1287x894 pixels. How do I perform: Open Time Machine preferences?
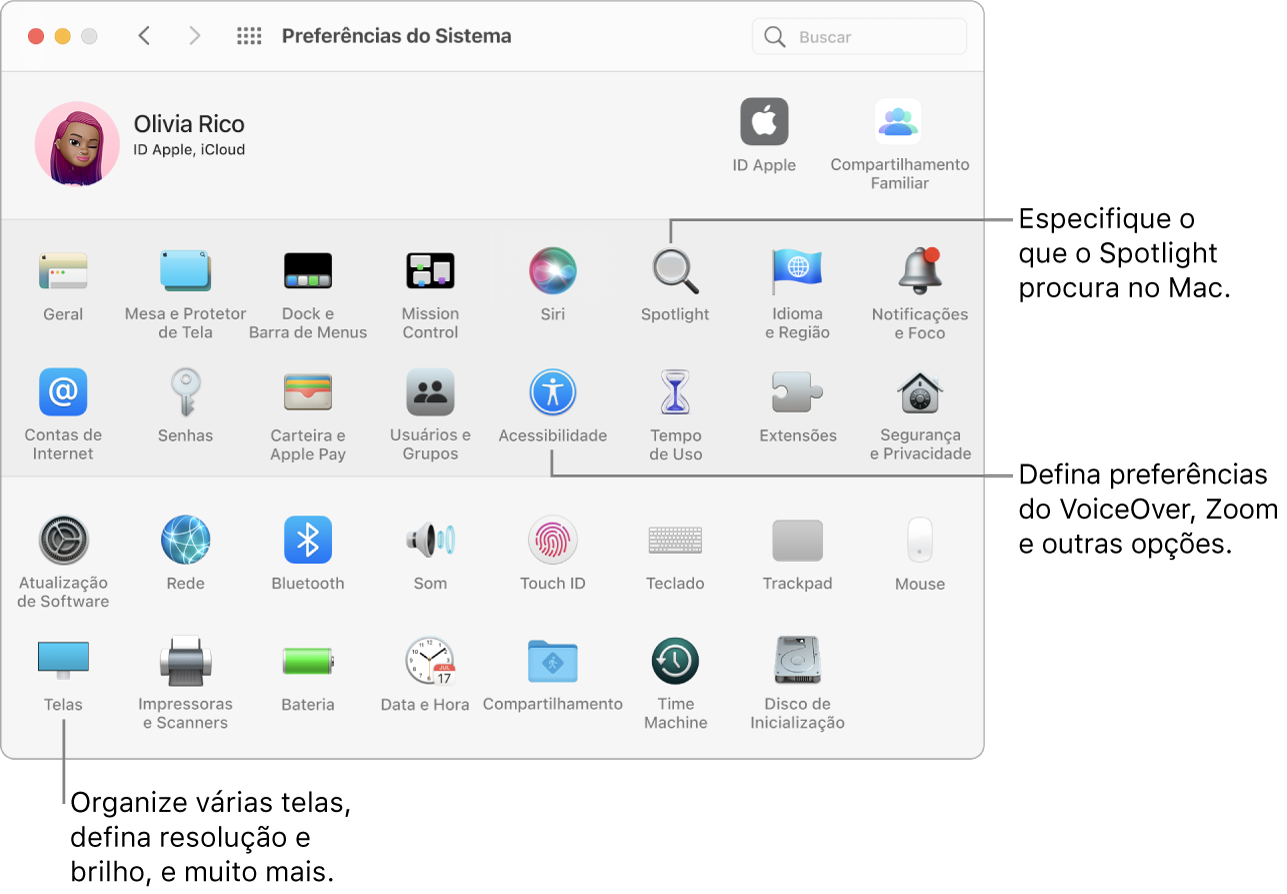[675, 660]
